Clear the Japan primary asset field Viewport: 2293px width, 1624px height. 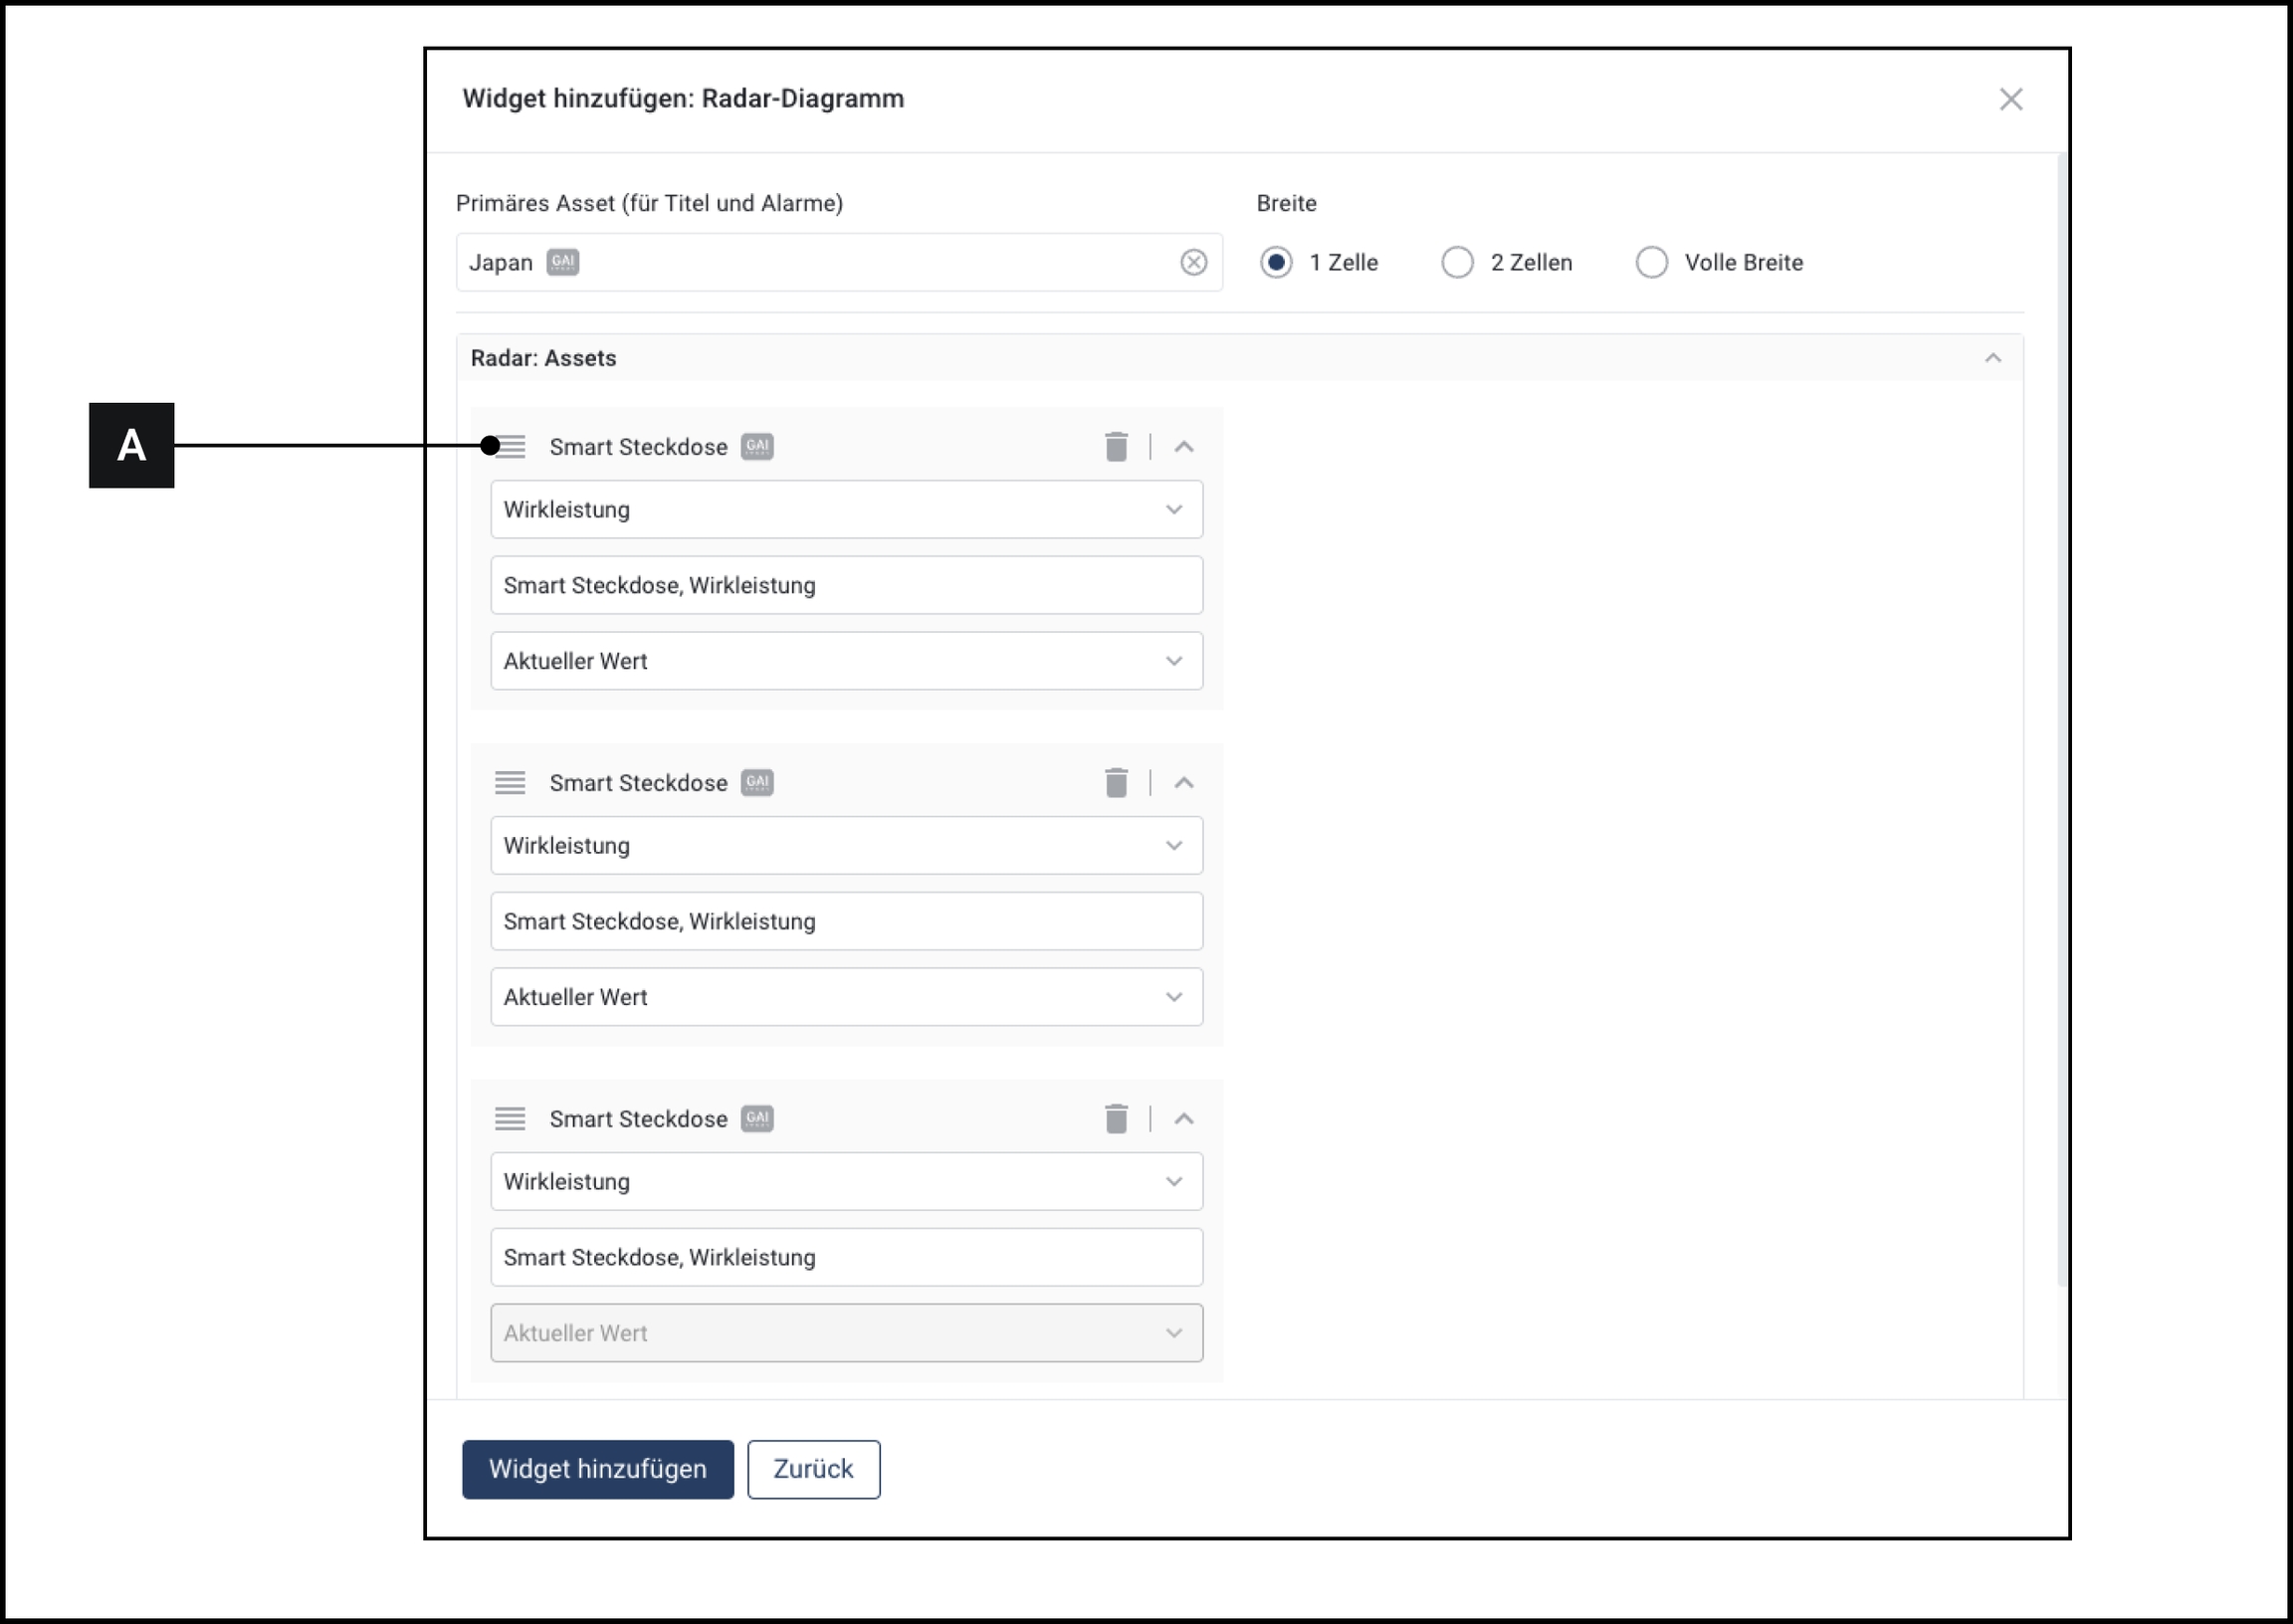coord(1193,263)
